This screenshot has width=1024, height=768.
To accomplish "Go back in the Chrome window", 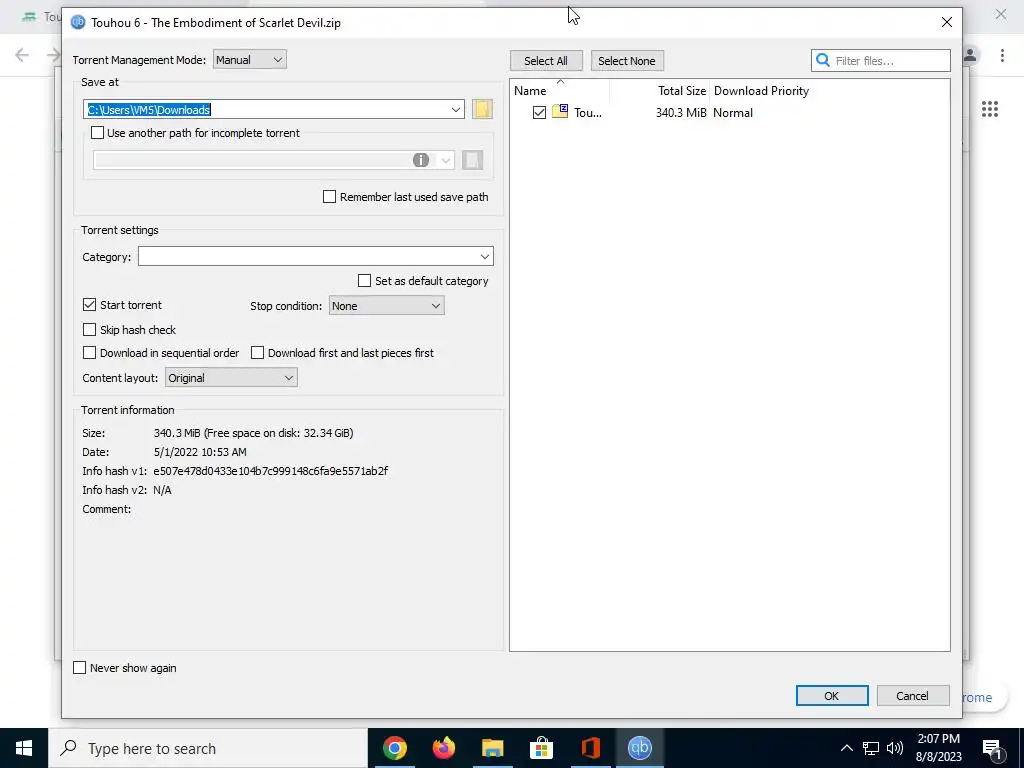I will point(22,55).
